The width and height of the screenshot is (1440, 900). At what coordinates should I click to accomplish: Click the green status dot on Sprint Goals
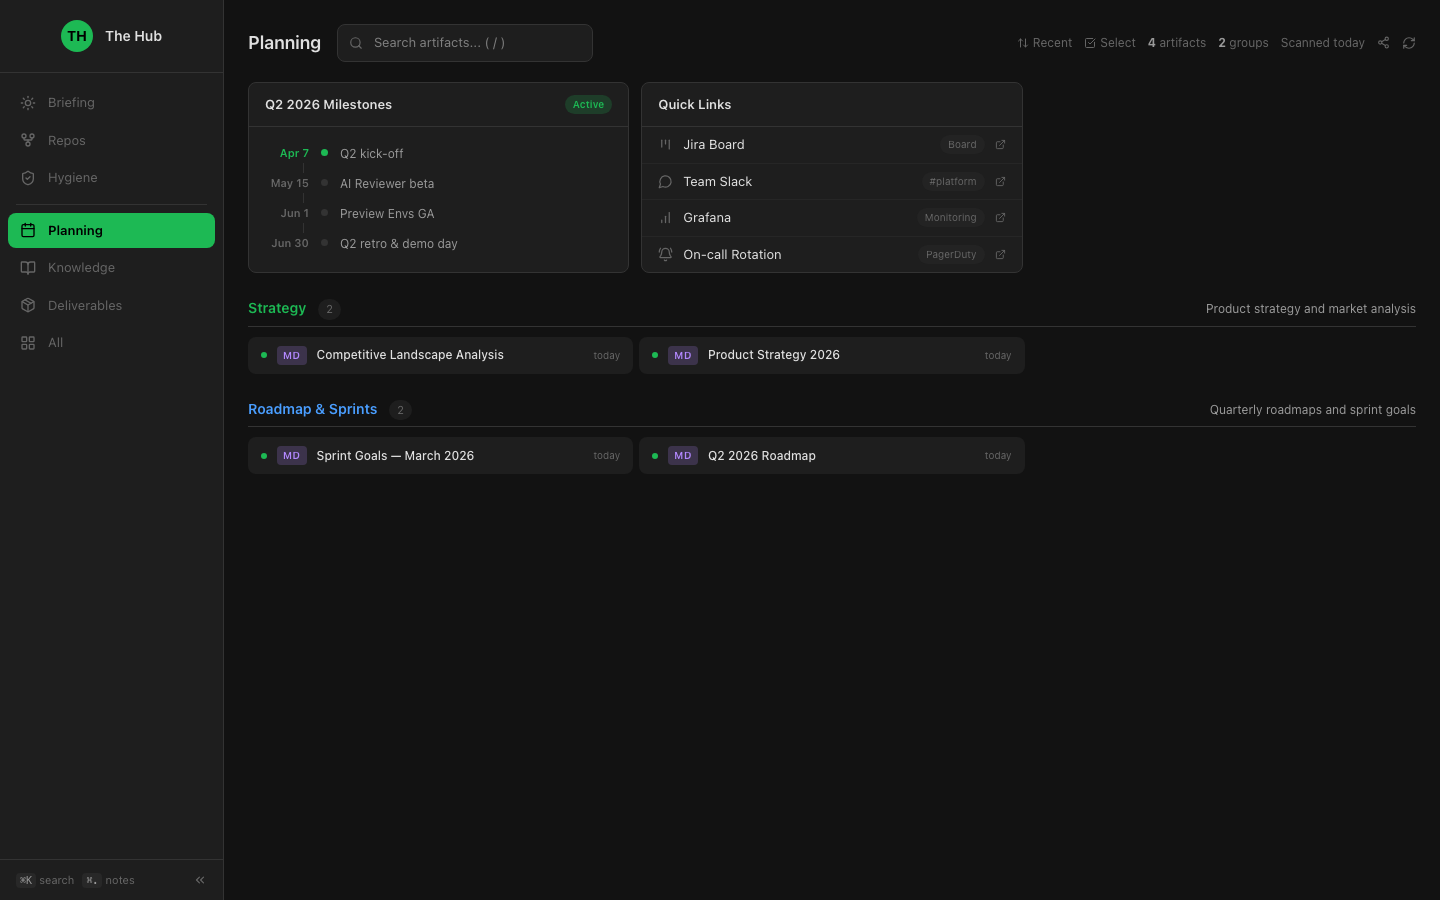[x=263, y=455]
